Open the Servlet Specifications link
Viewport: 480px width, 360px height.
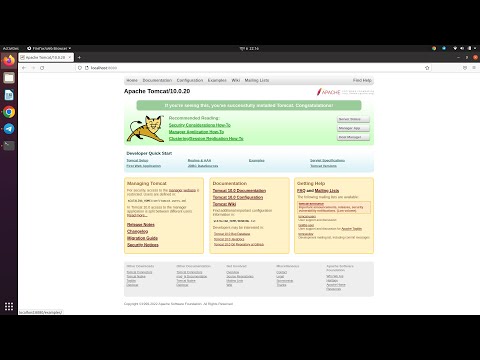(x=327, y=160)
